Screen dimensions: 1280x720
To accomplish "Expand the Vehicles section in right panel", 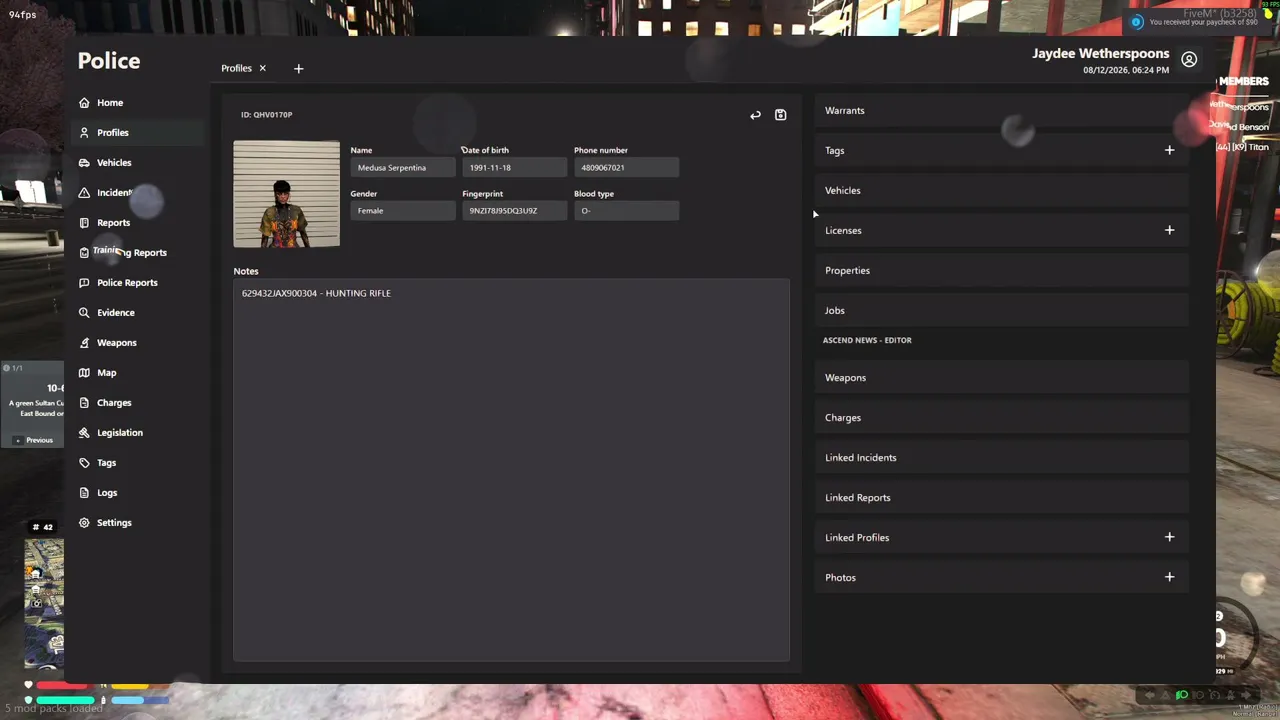I will click(x=1002, y=190).
